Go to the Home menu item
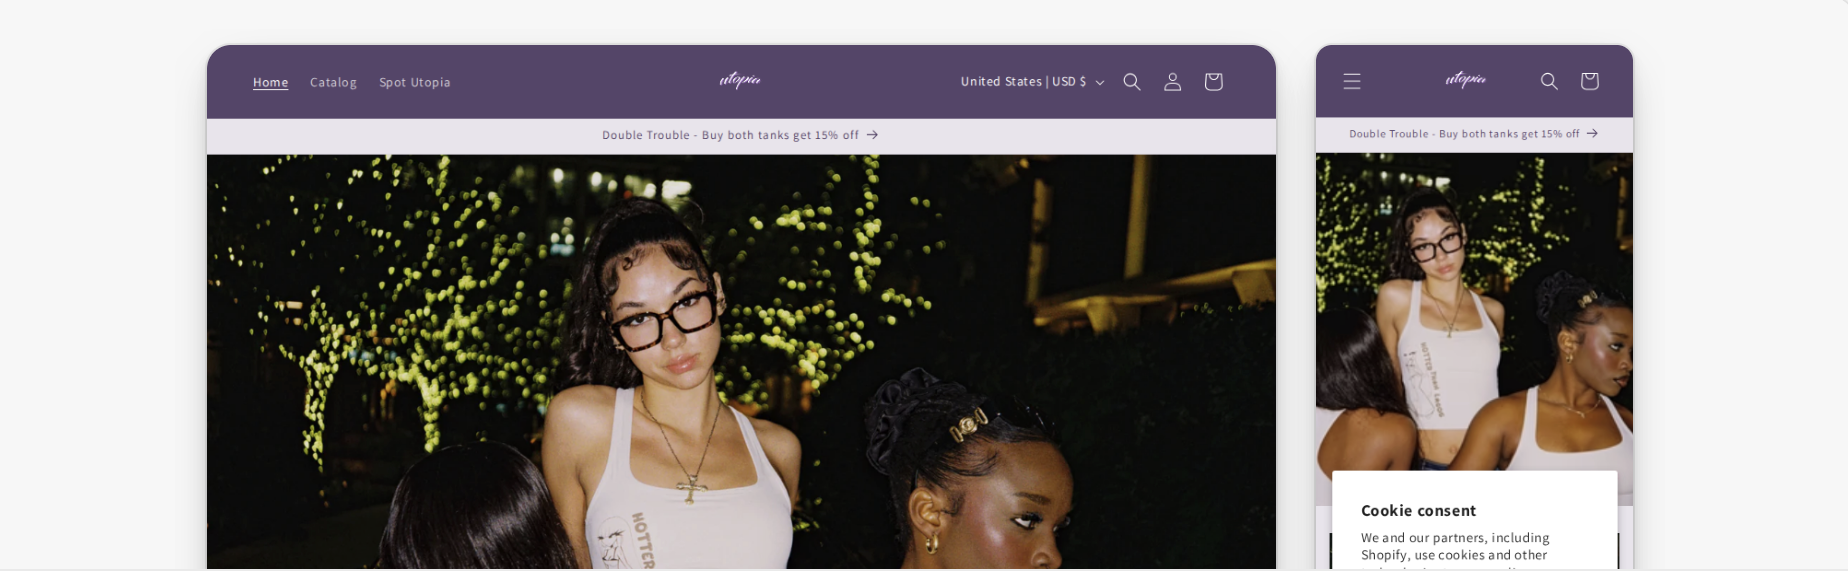 click(270, 82)
